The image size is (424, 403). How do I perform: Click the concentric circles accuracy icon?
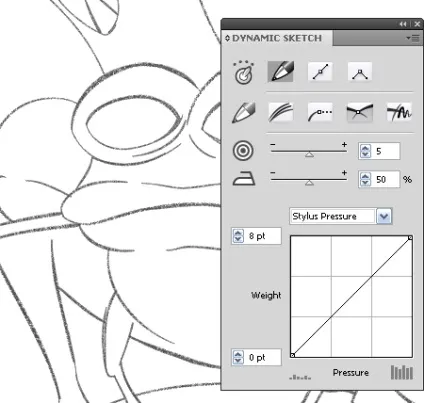coord(243,151)
